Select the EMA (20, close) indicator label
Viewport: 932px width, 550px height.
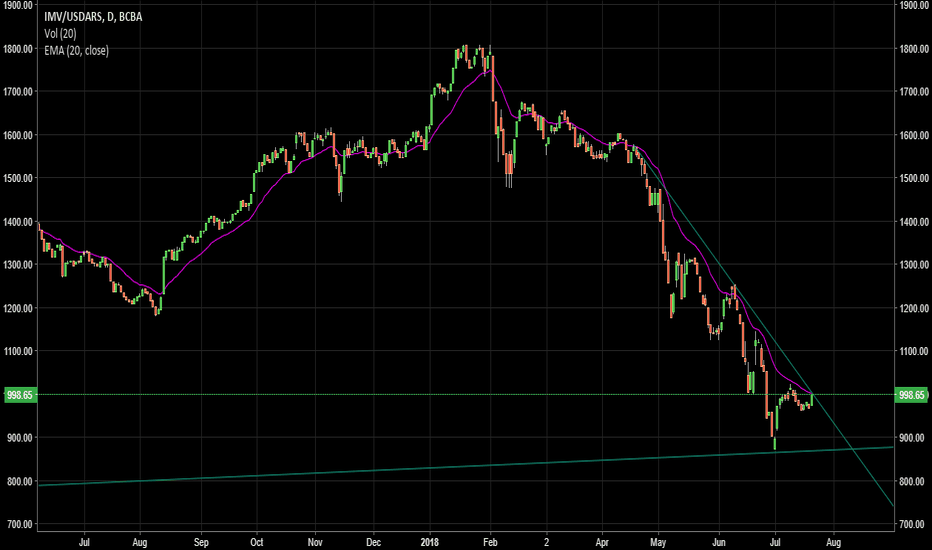tap(77, 51)
